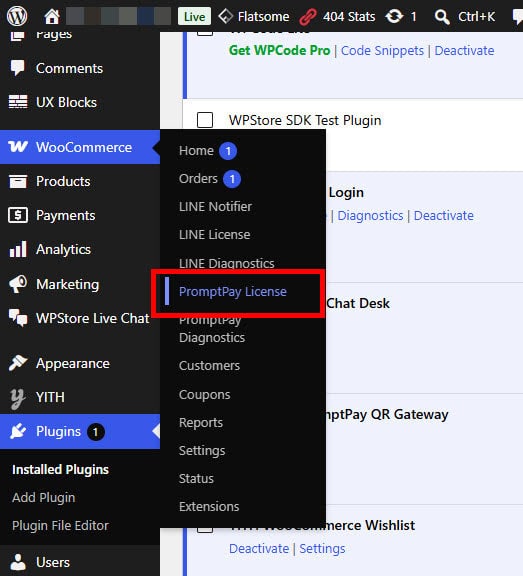Screen dimensions: 523x576
Task: Click the Live status badge
Action: tap(194, 17)
